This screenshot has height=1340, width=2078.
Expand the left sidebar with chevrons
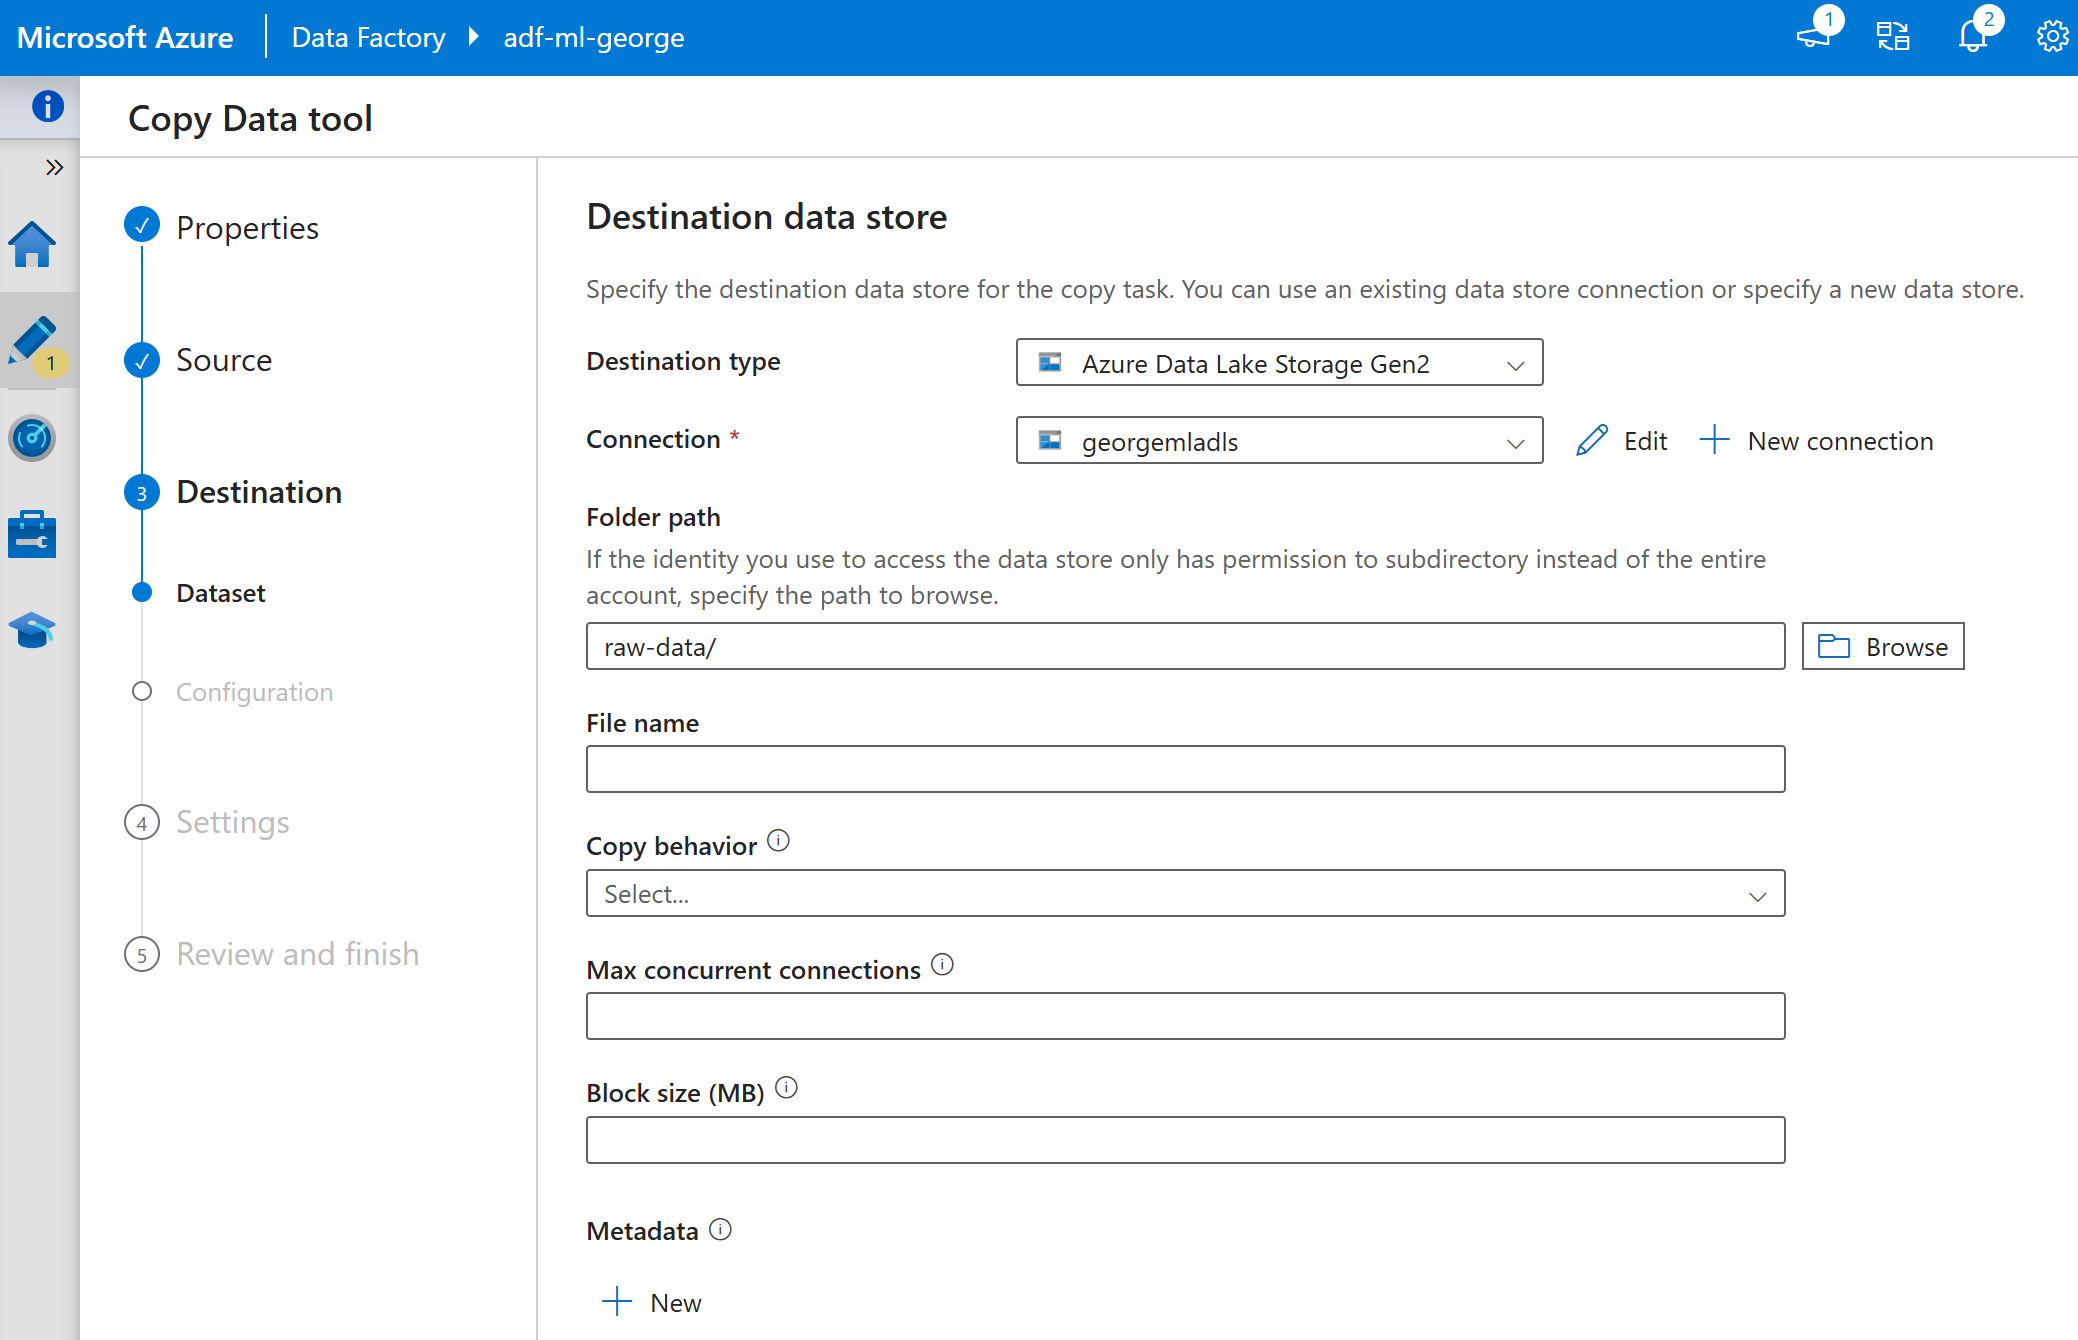point(54,167)
